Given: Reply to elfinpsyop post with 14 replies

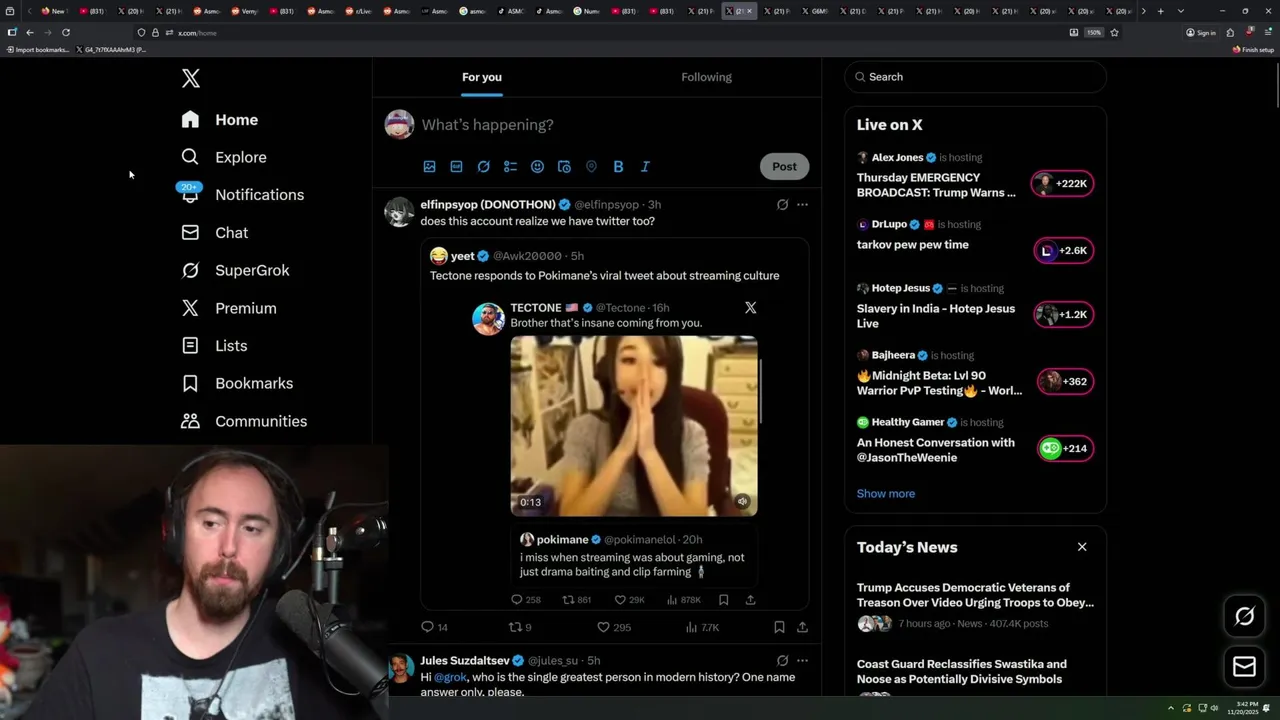Looking at the screenshot, I should pos(434,627).
